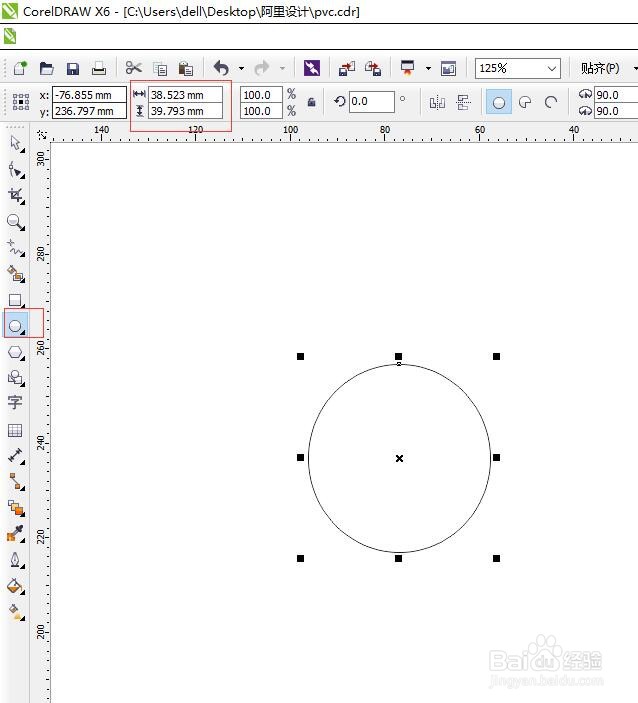The image size is (638, 703).
Task: Select the Pick tool
Action: [x=16, y=143]
